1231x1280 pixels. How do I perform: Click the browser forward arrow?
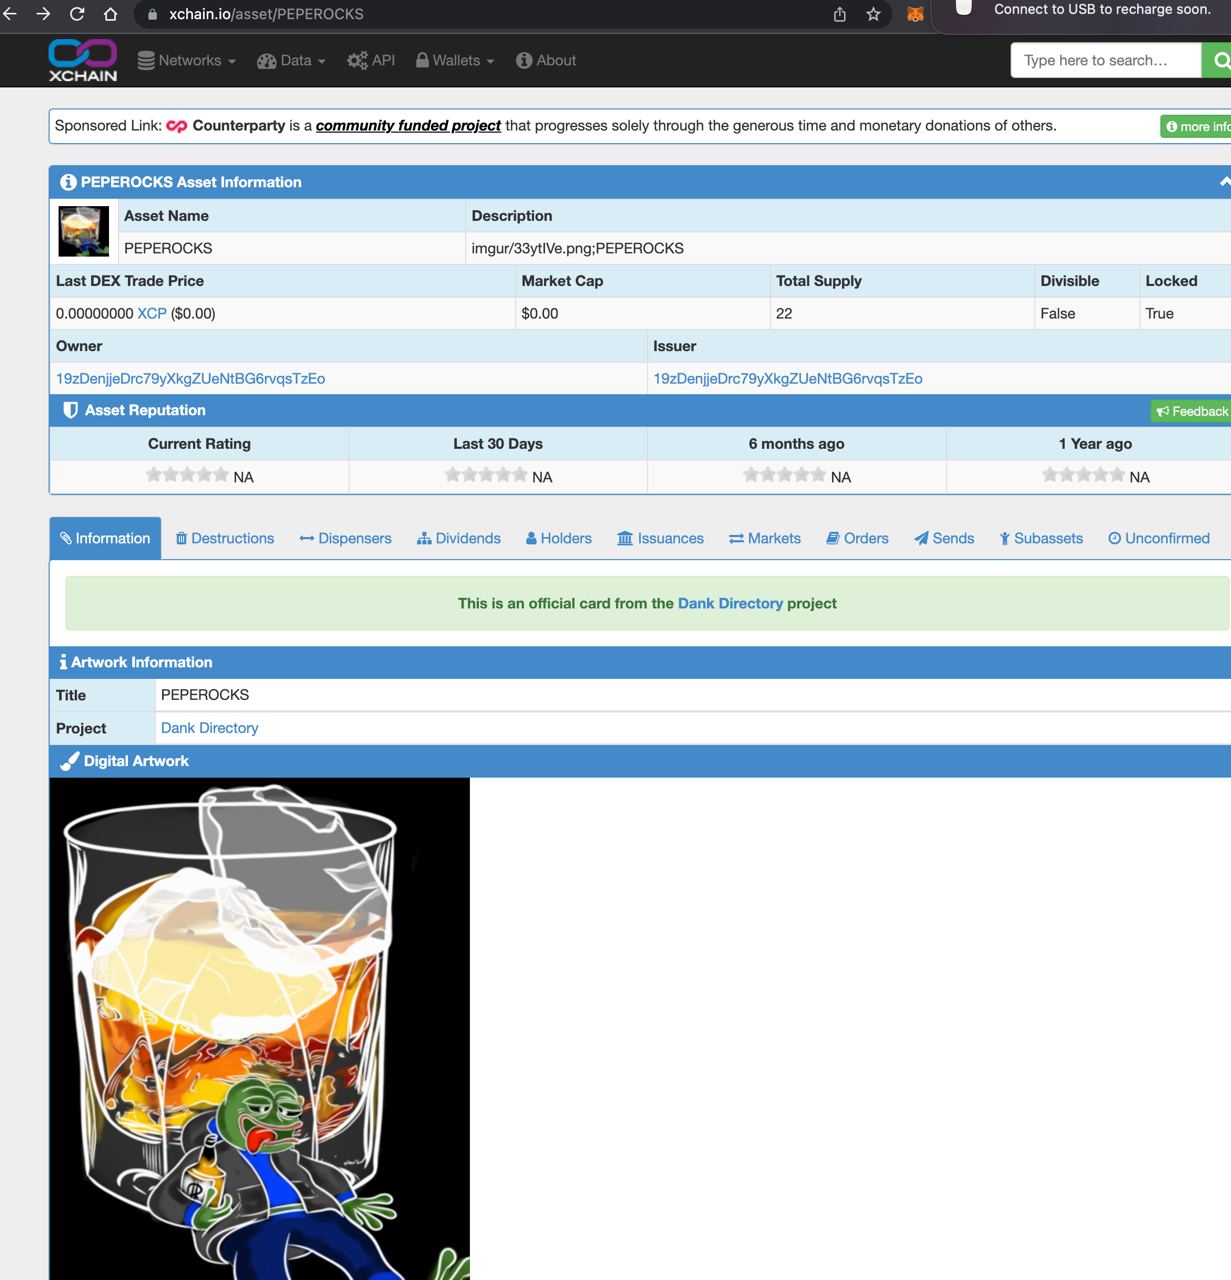(x=43, y=14)
